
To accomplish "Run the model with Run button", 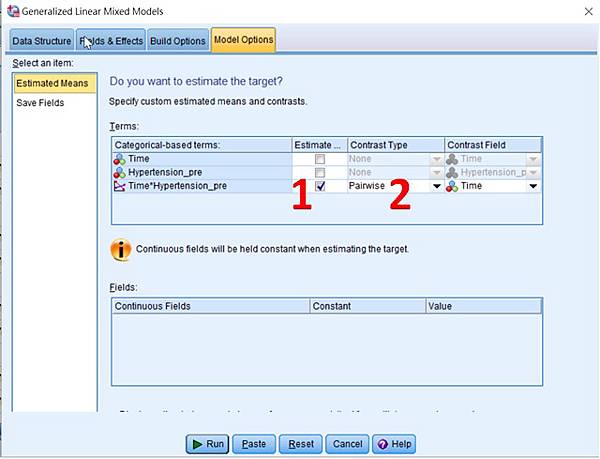I will click(x=207, y=444).
